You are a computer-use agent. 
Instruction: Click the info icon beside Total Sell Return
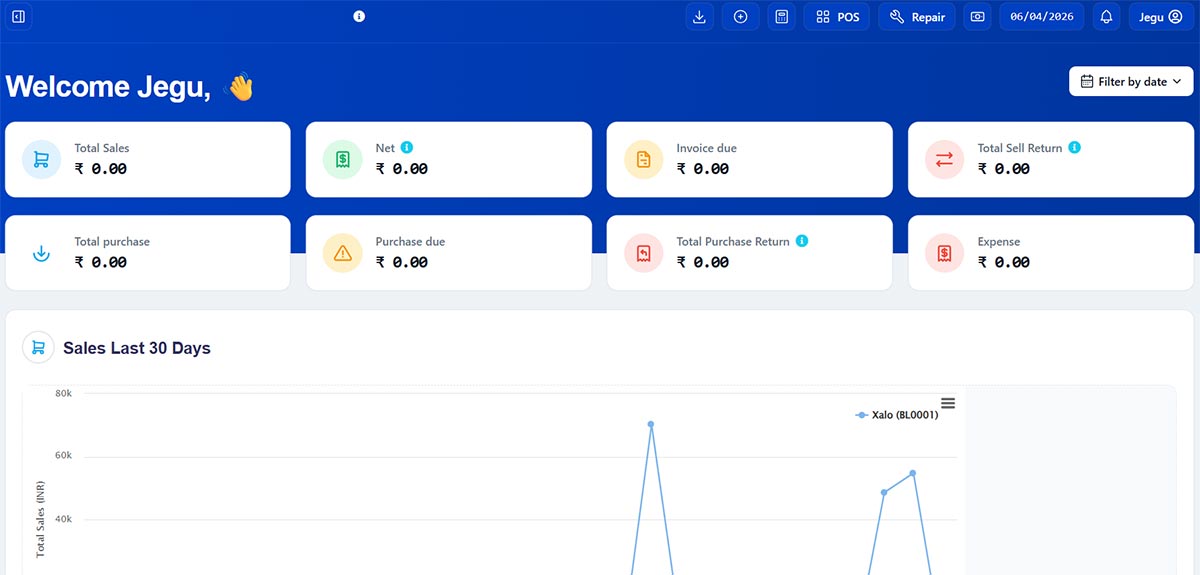click(1075, 147)
